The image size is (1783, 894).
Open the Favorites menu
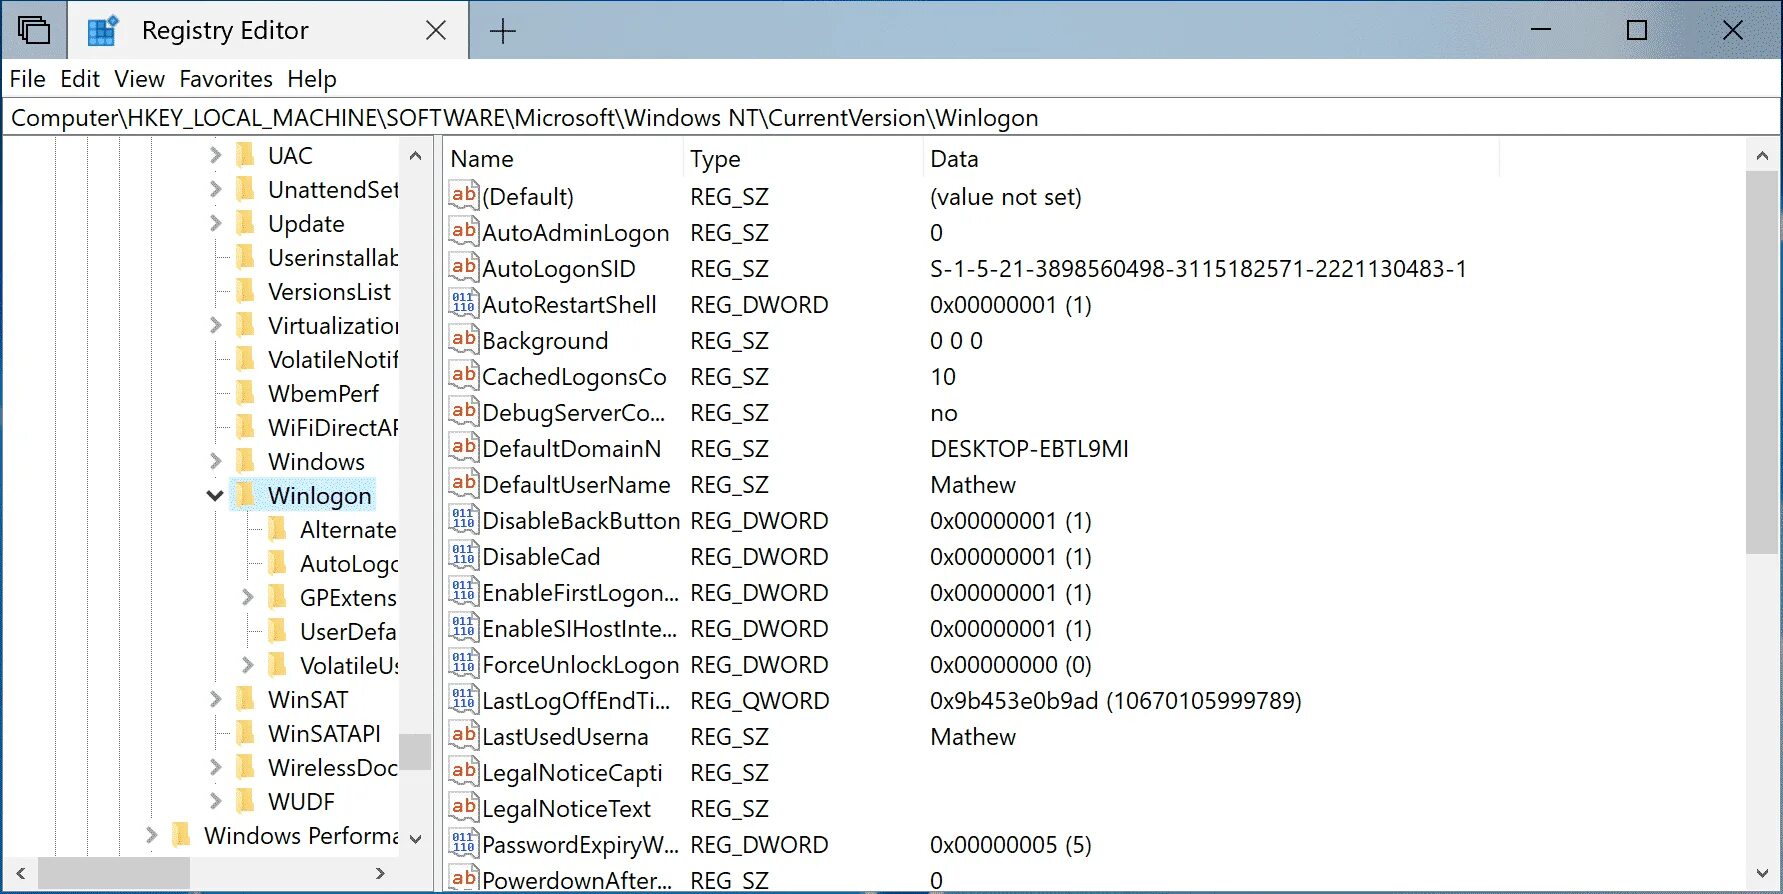tap(226, 79)
